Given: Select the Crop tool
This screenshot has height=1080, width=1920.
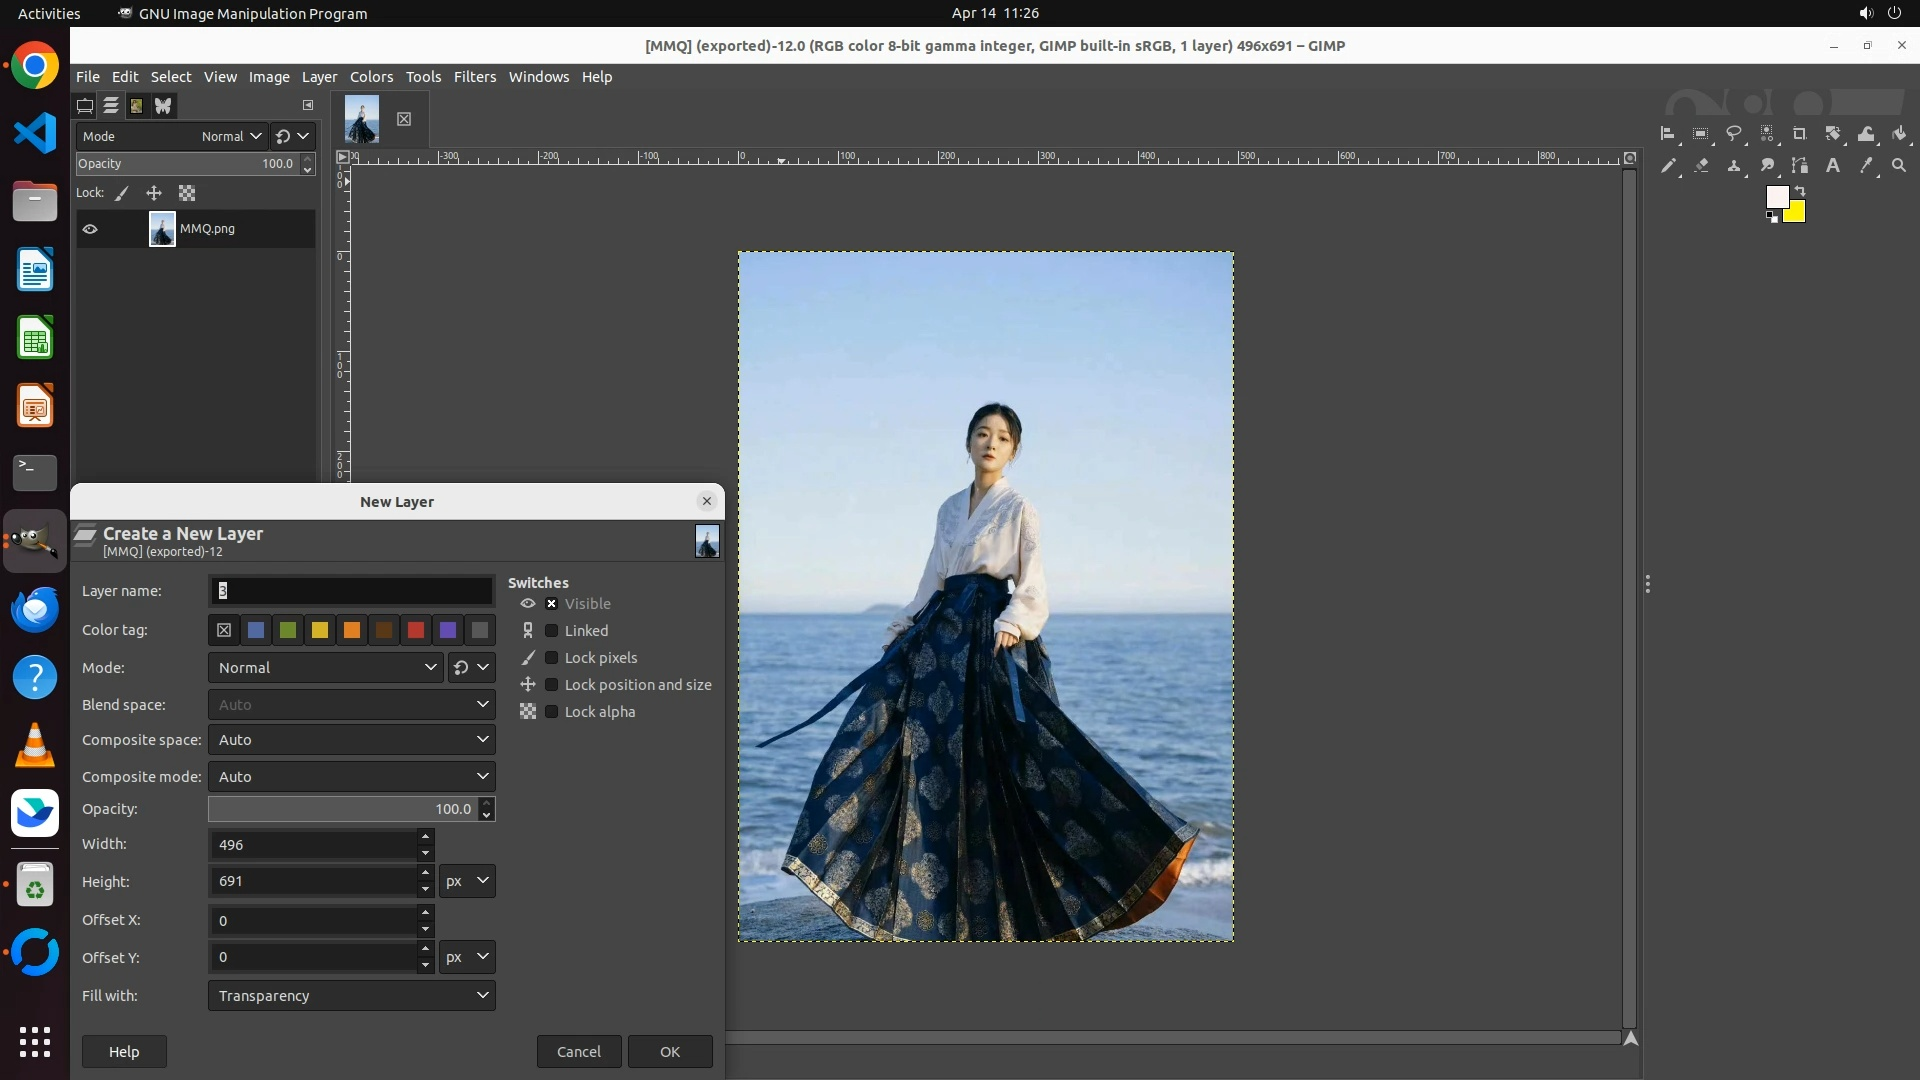Looking at the screenshot, I should point(1799,134).
